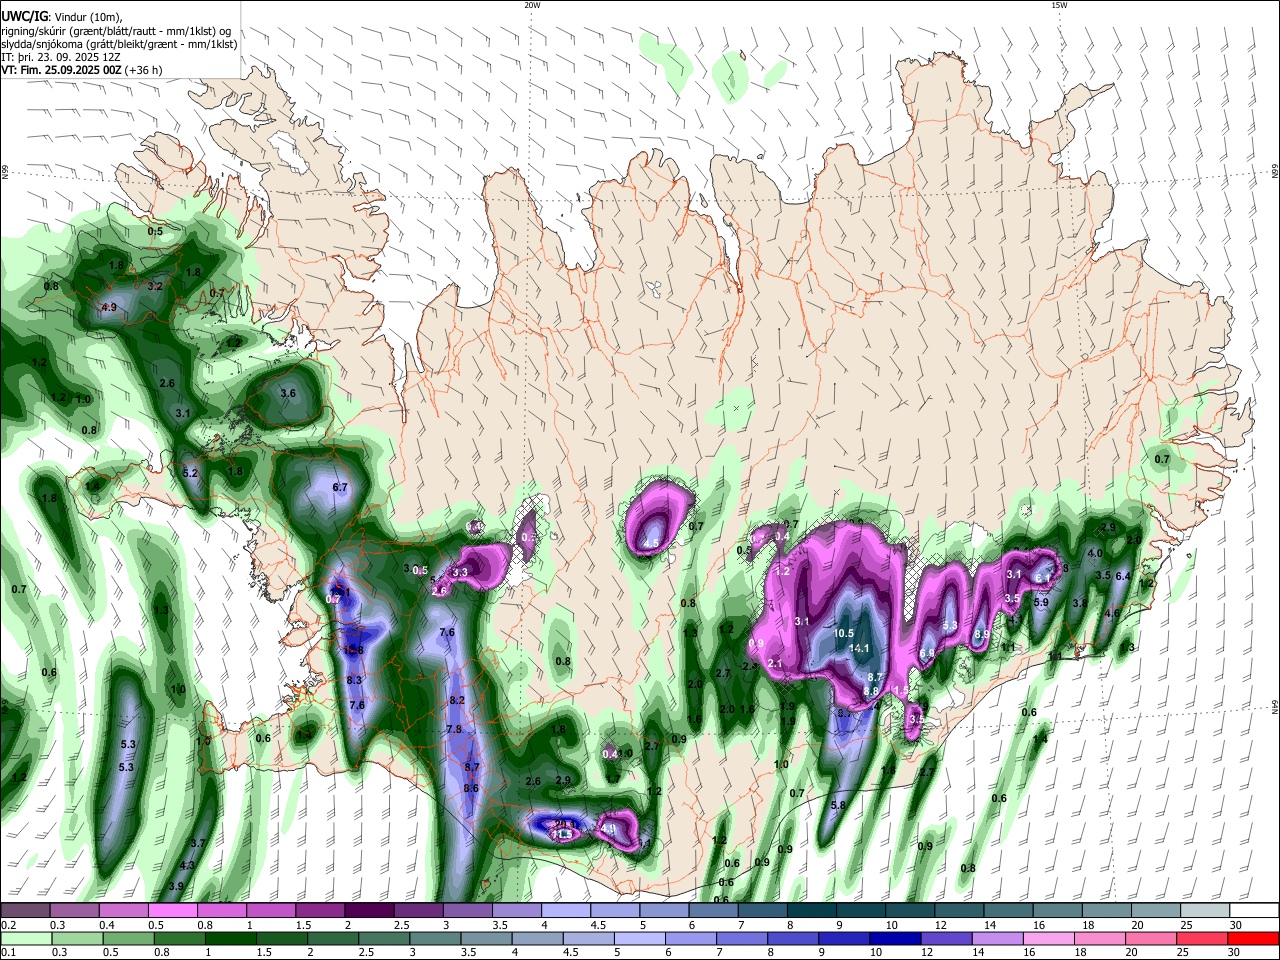Click the 6.7 precipitation value
This screenshot has height=960, width=1280.
pos(339,487)
